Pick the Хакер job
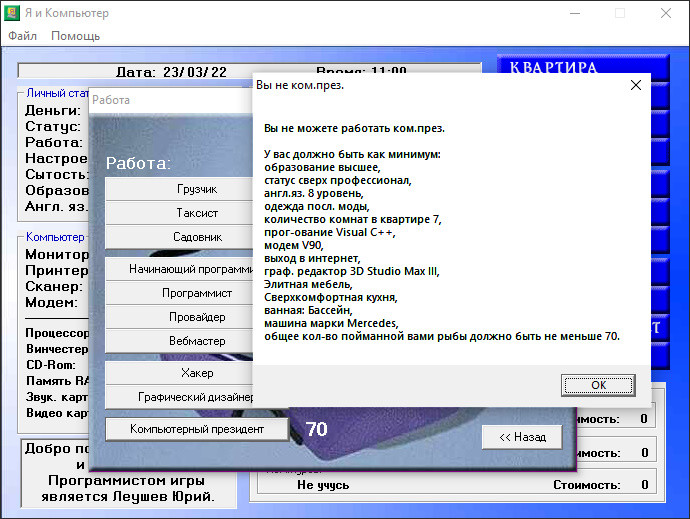 point(179,373)
